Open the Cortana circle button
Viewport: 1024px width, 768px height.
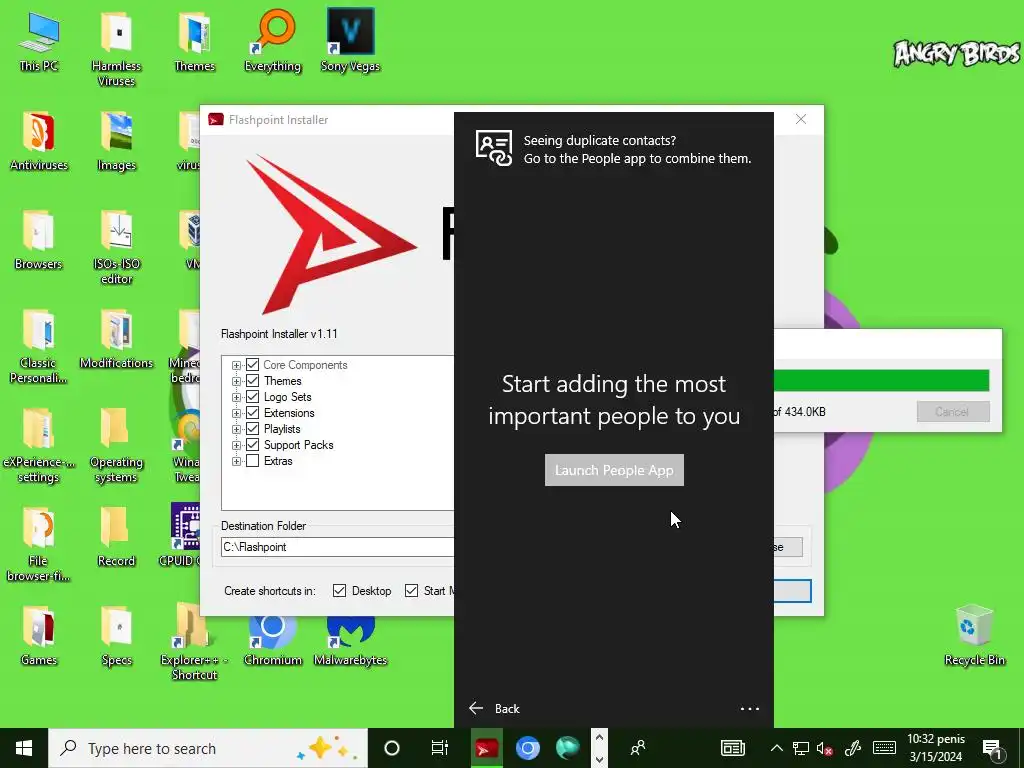[x=392, y=748]
